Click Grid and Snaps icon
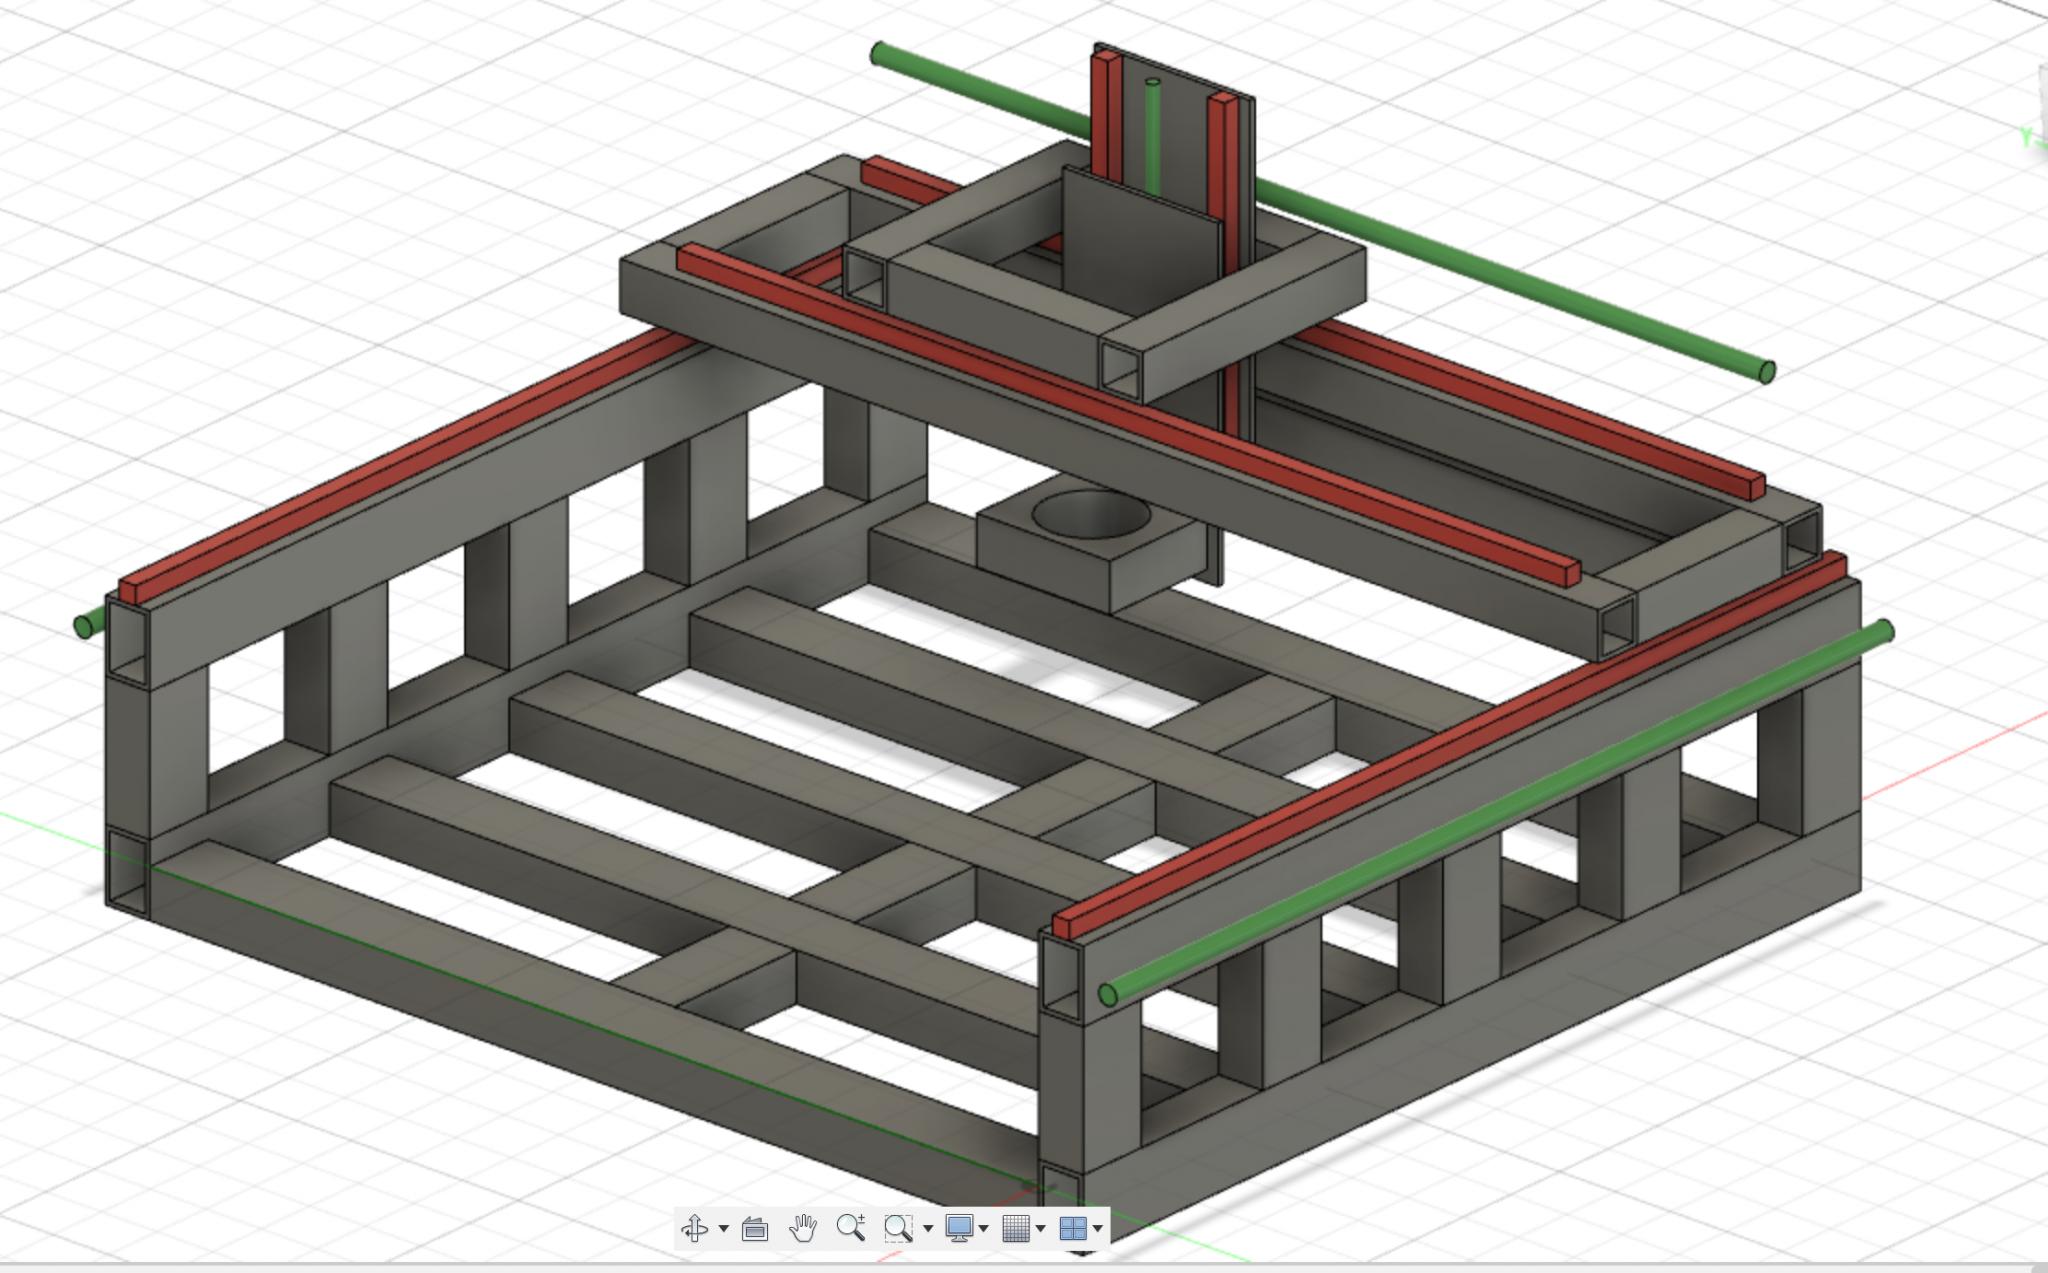The width and height of the screenshot is (2048, 1273). coord(1016,1228)
